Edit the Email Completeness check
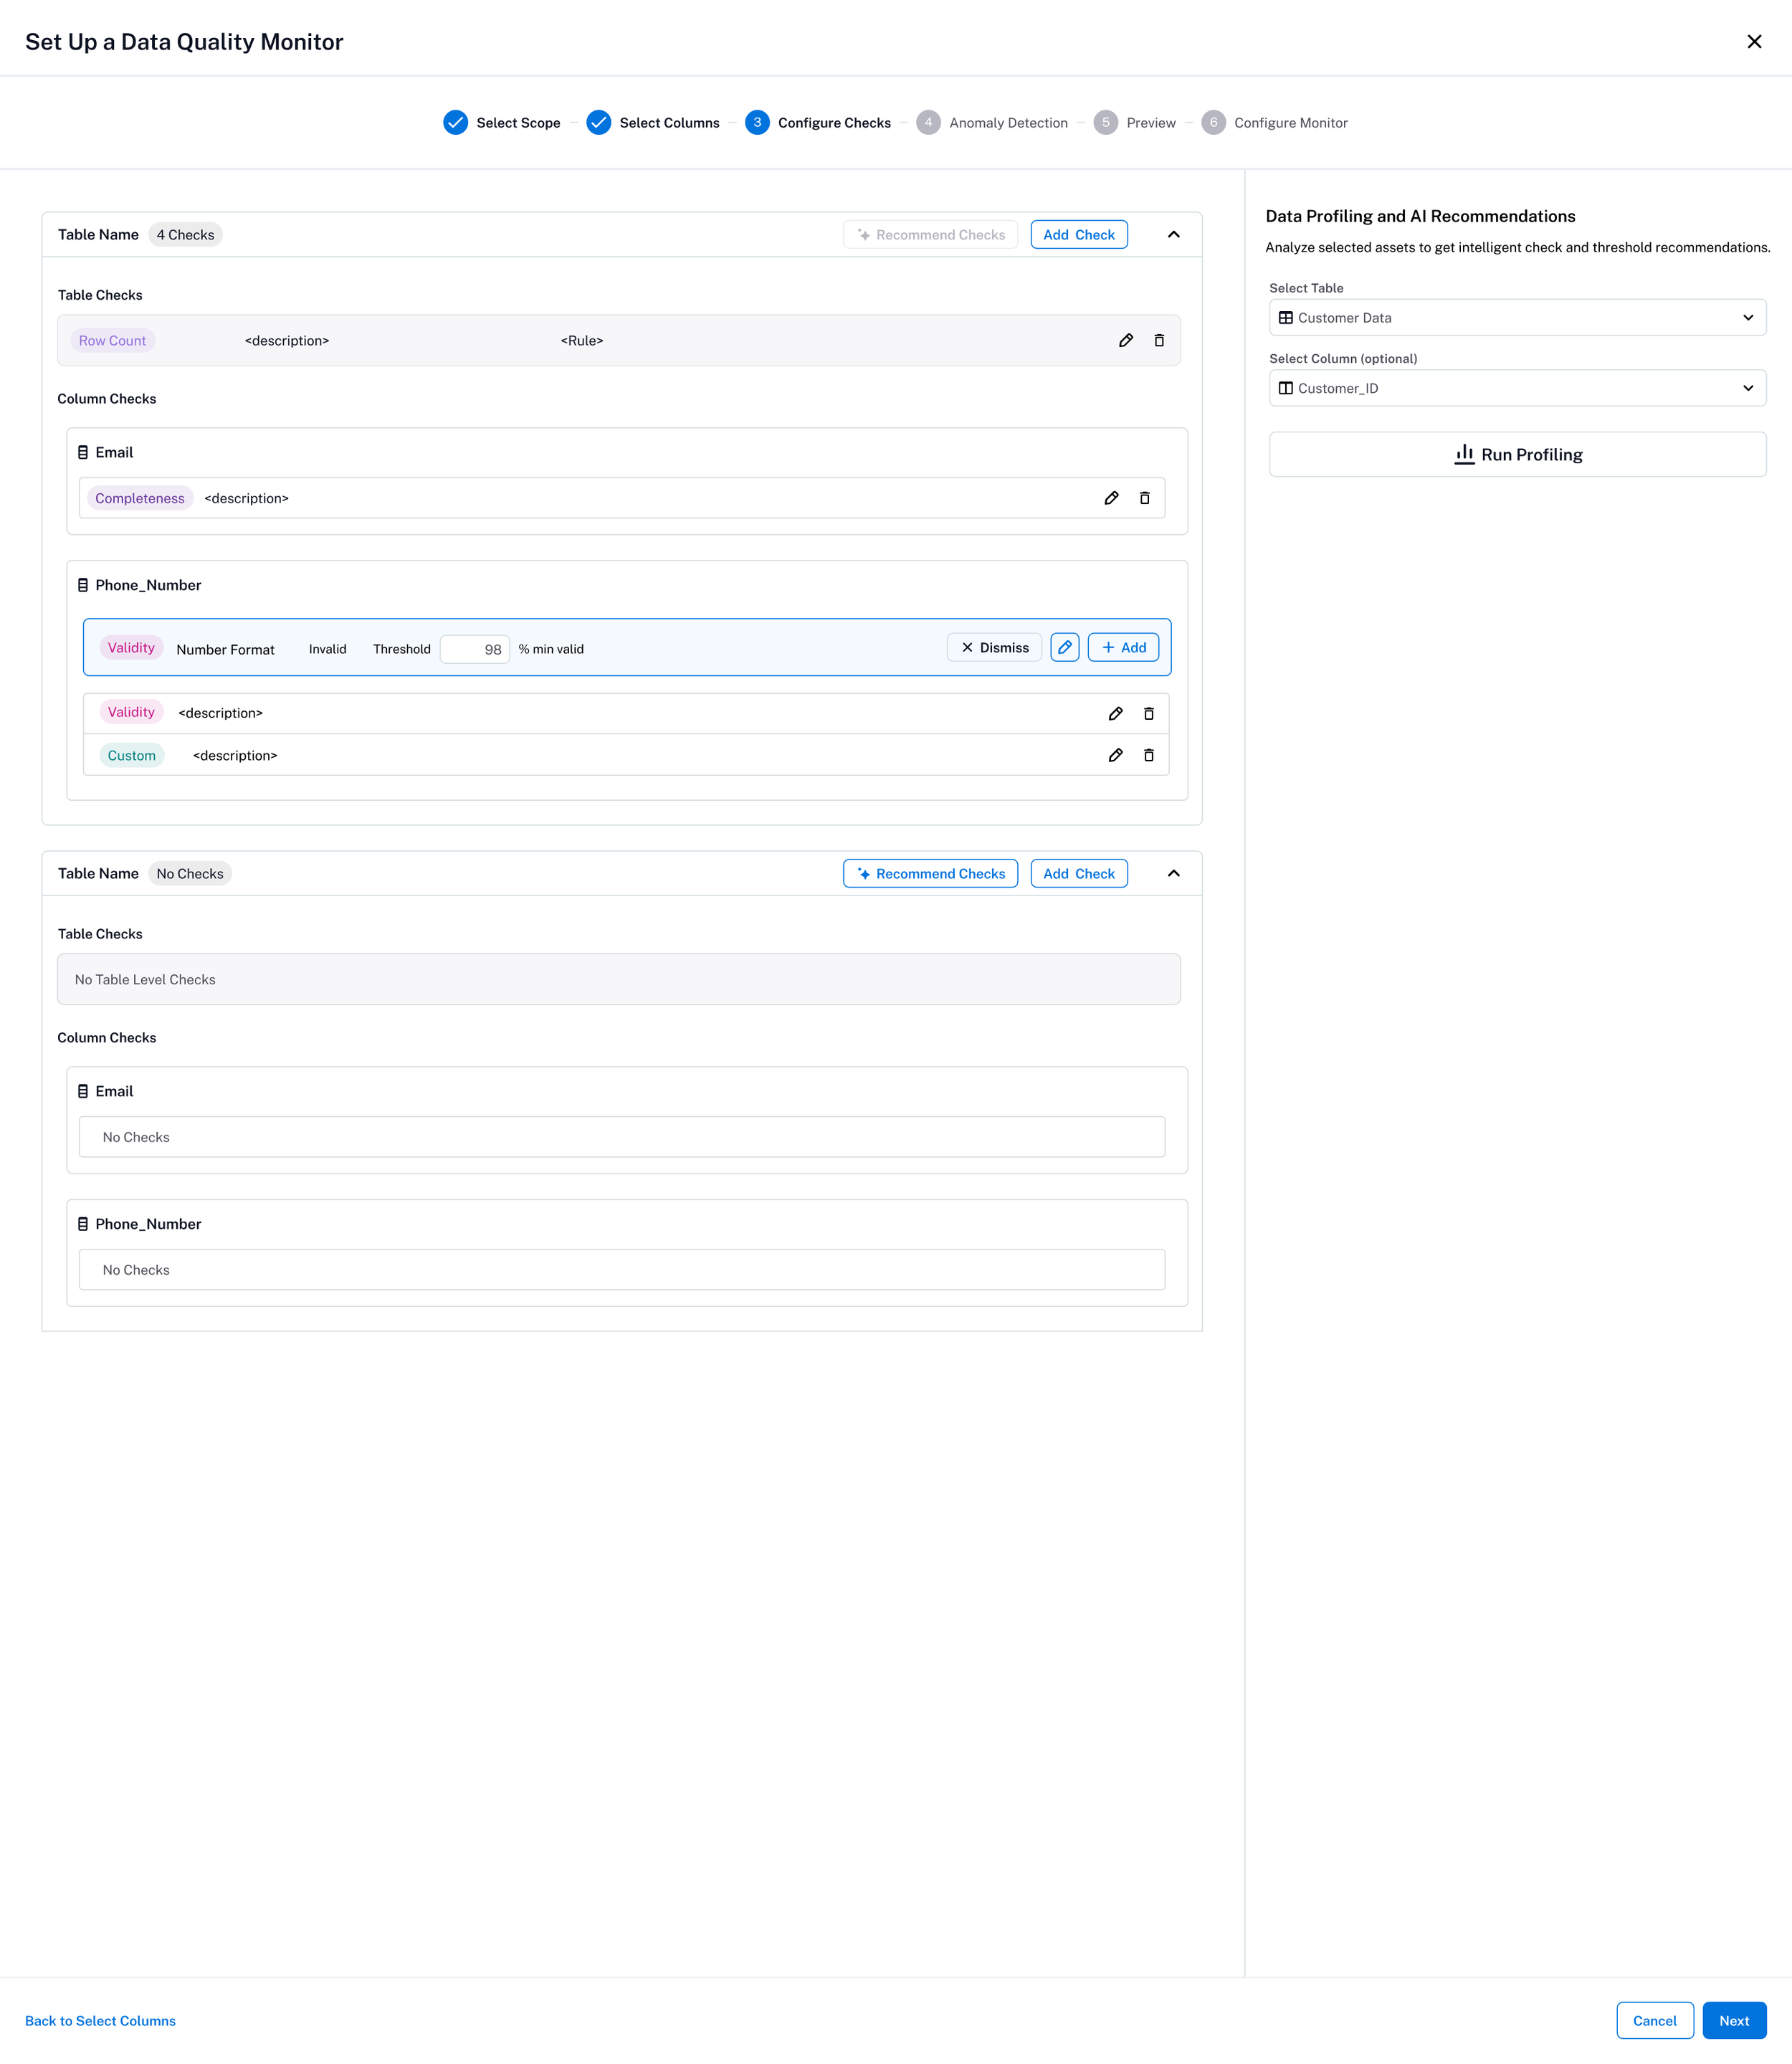Screen dimensions: 1792x2064 (x=1111, y=498)
